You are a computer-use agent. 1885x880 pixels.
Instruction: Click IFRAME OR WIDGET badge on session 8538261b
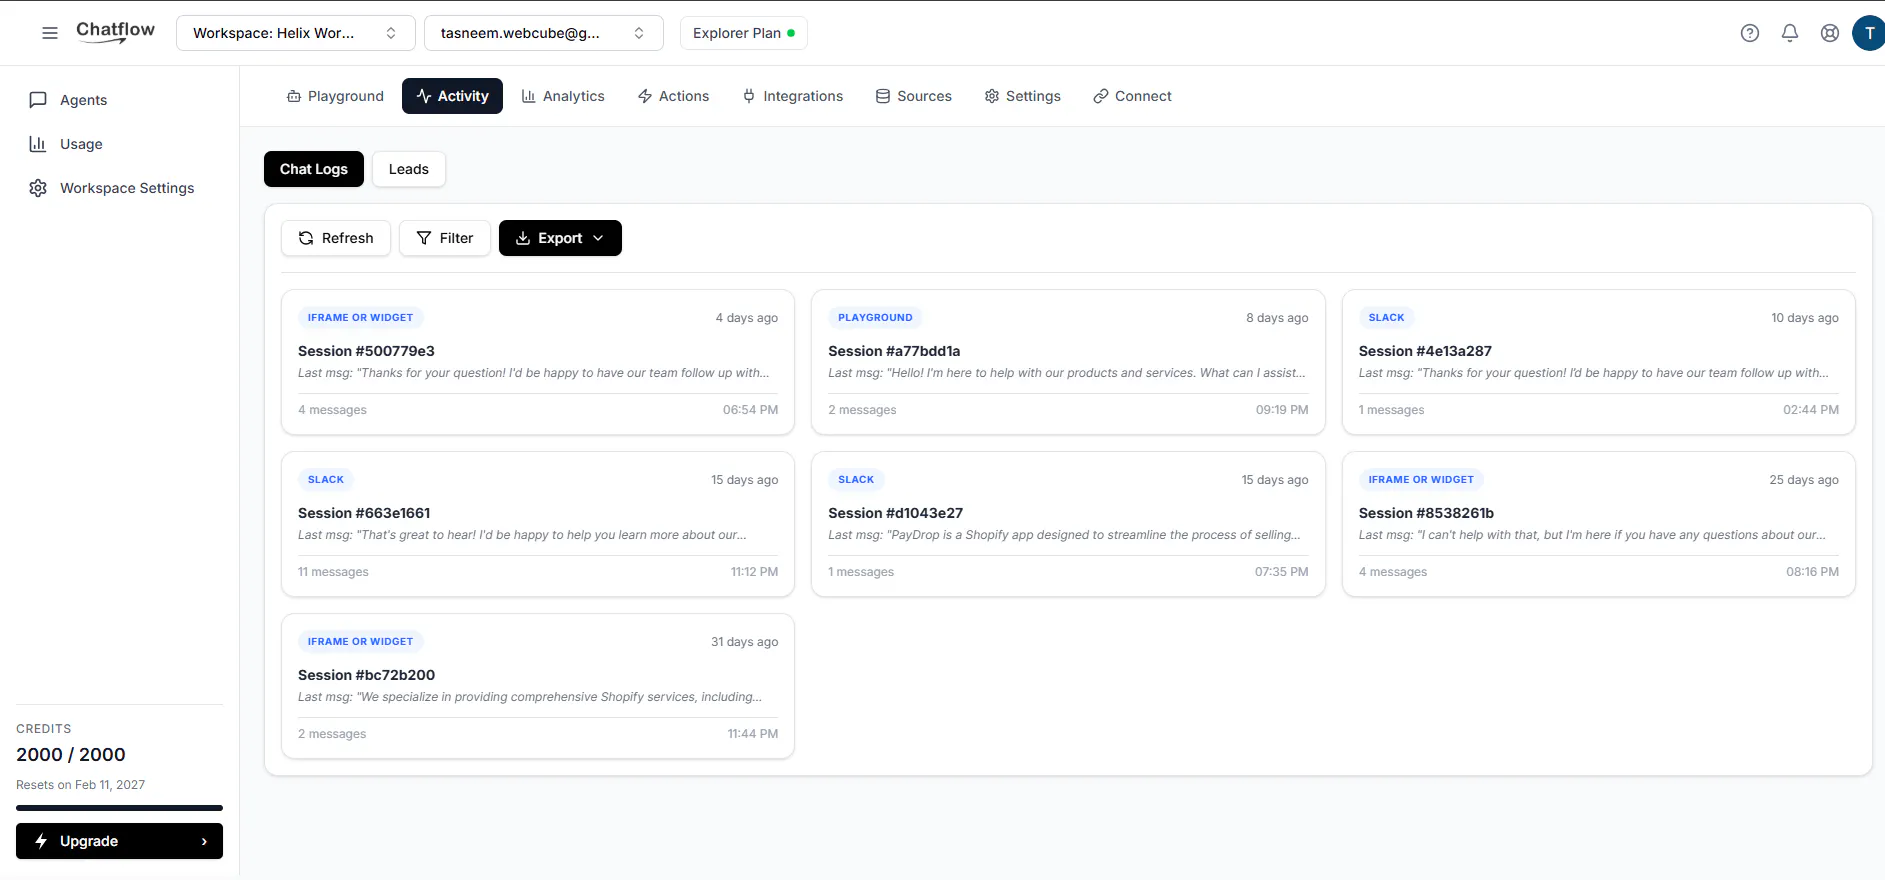tap(1421, 480)
